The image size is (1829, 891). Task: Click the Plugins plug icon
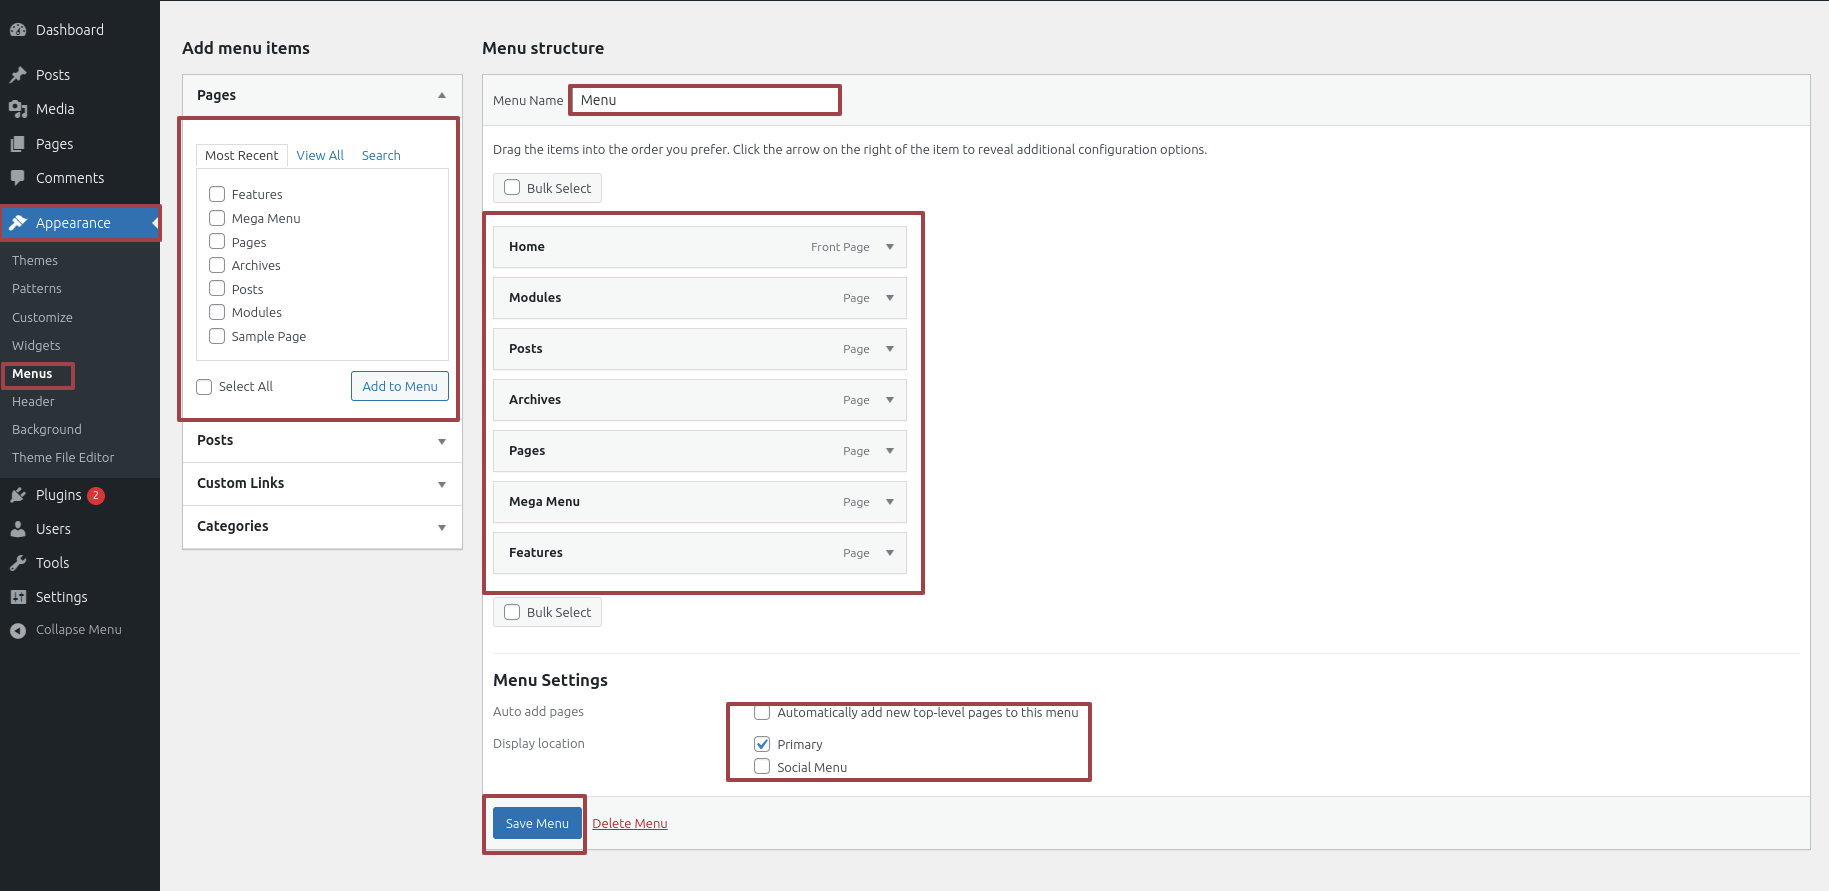(18, 495)
